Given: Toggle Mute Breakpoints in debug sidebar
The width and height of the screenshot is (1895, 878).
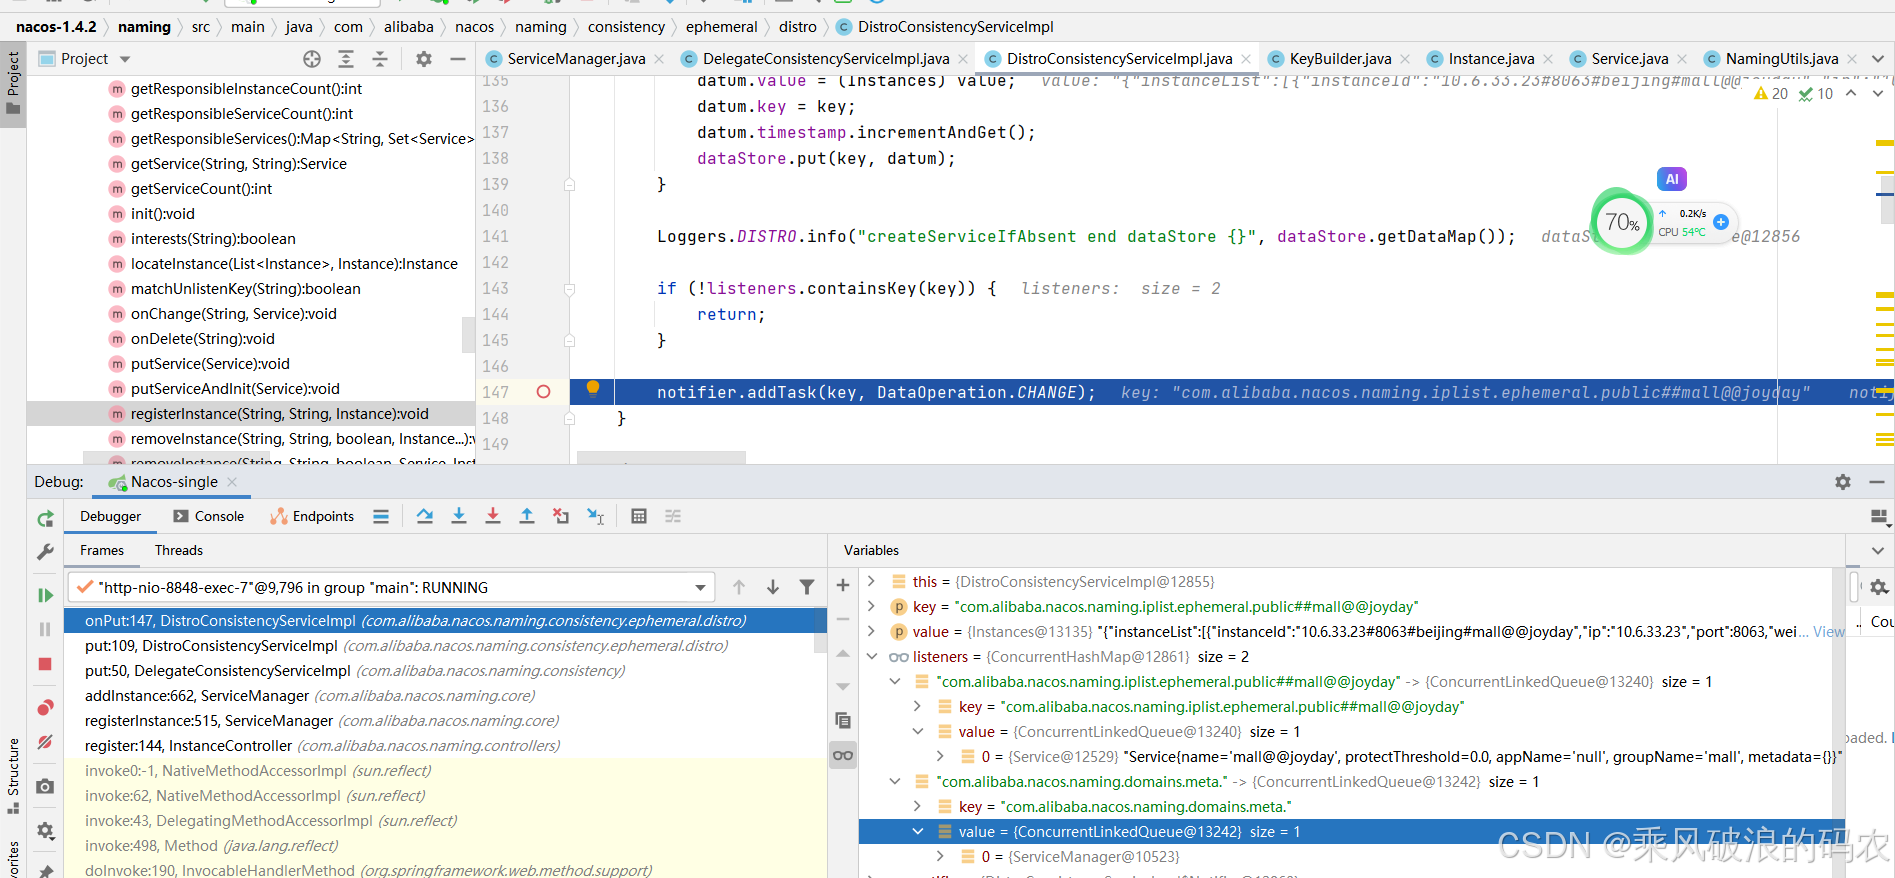Looking at the screenshot, I should [x=45, y=742].
